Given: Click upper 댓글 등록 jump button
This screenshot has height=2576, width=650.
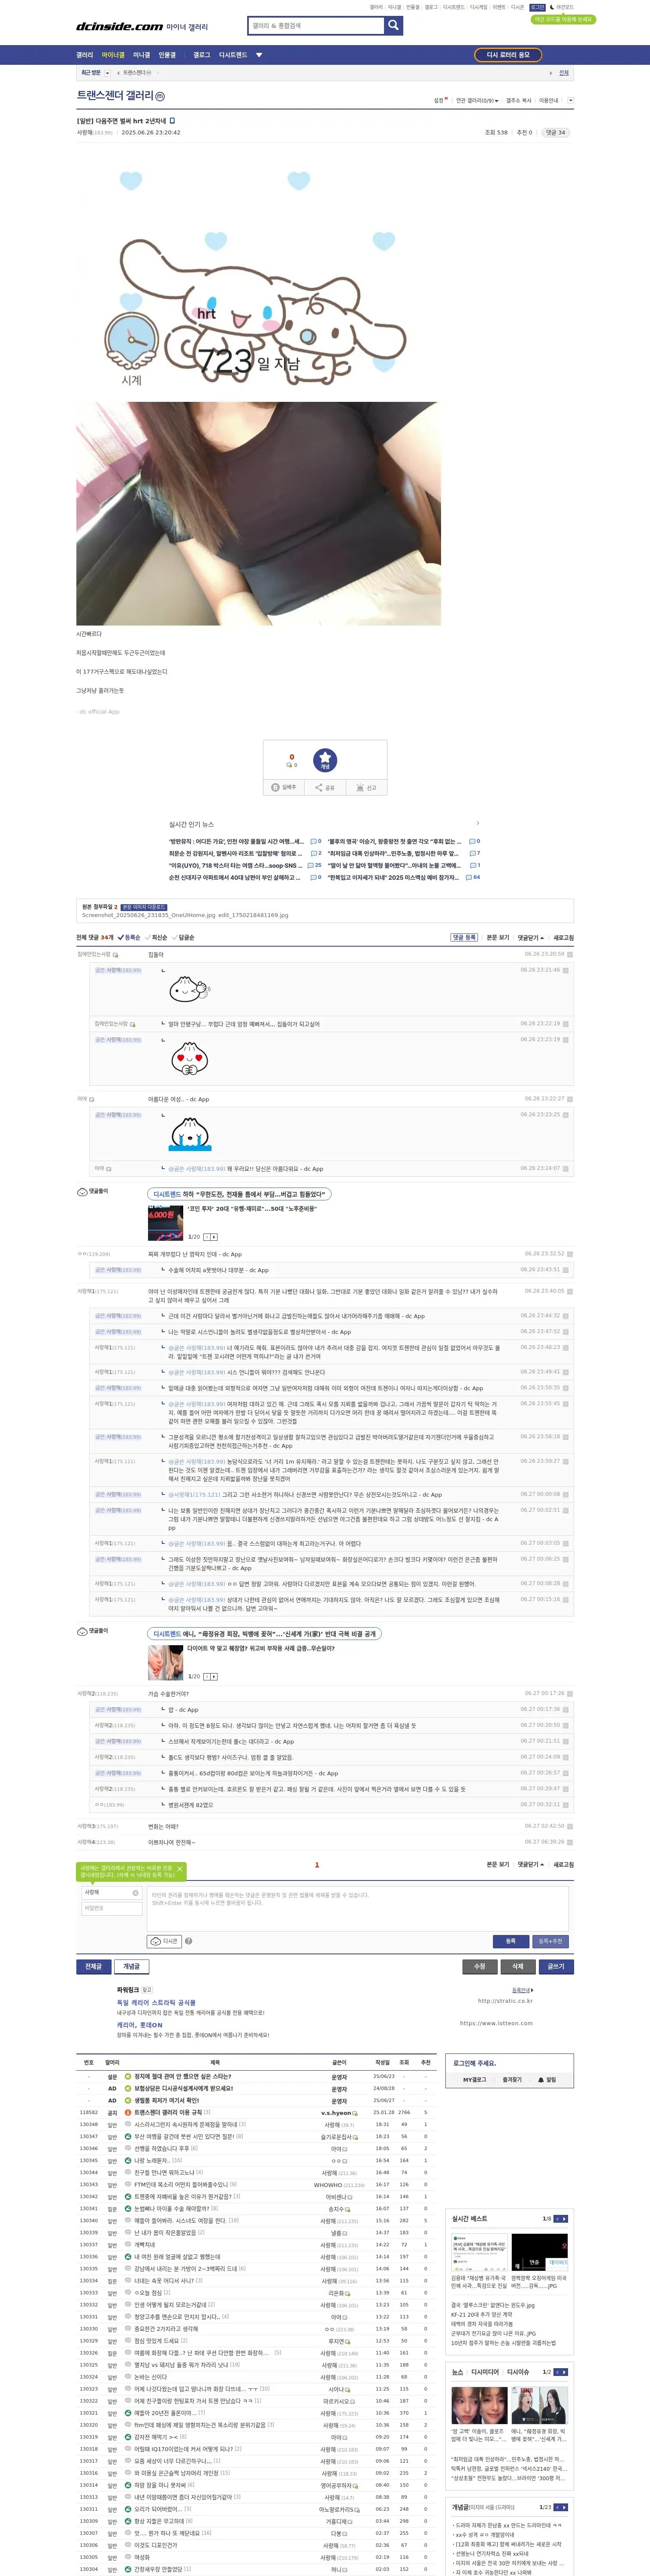Looking at the screenshot, I should pos(464,938).
